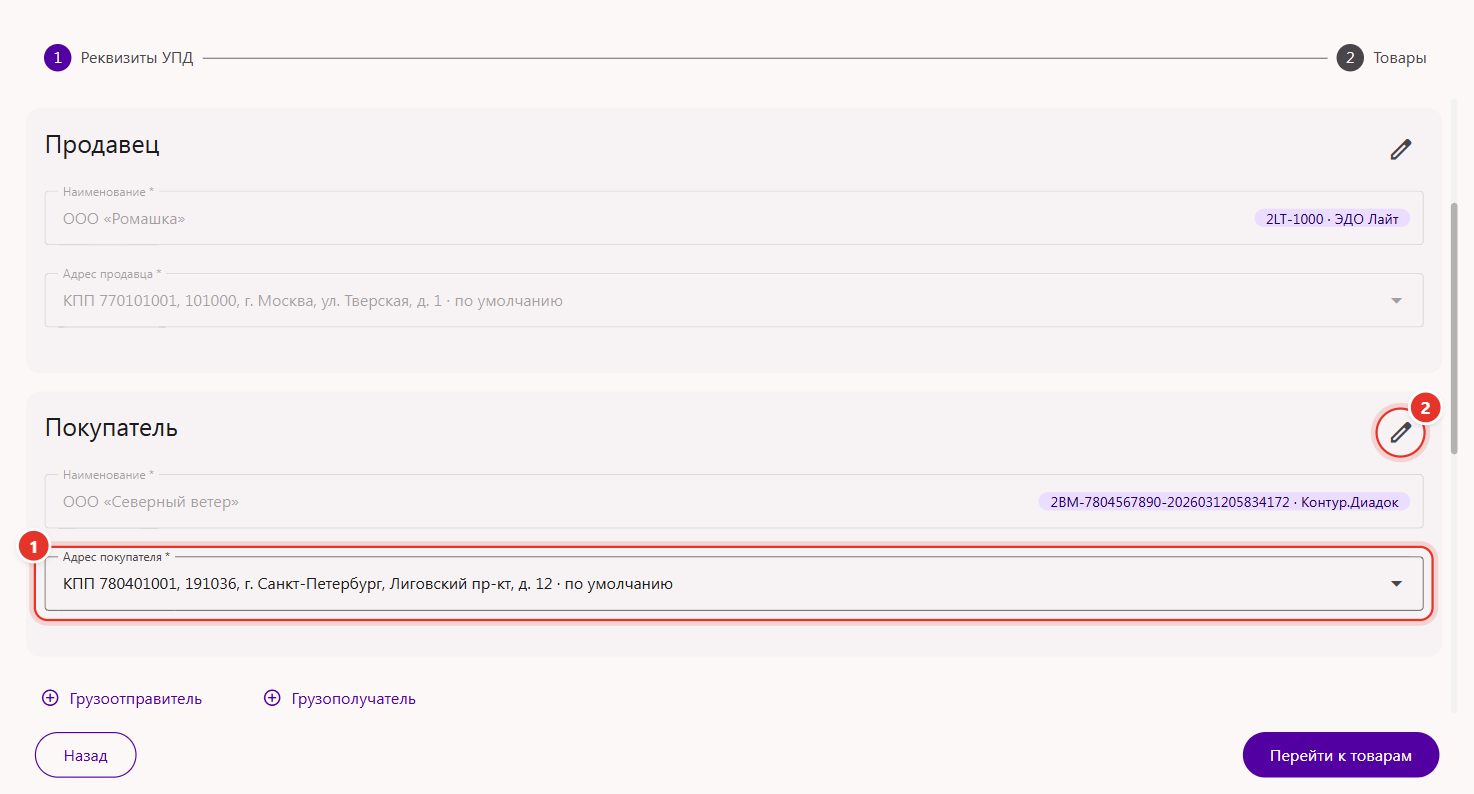Jump to step 2 Товары
This screenshot has width=1474, height=794.
[1382, 58]
